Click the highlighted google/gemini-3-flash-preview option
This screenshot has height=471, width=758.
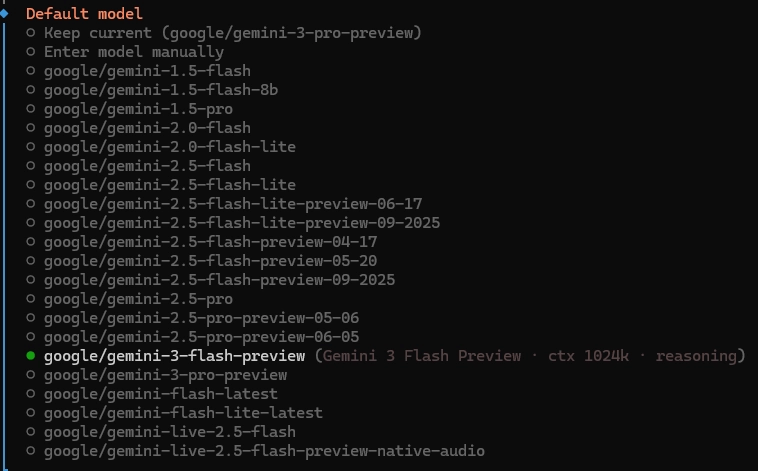click(174, 356)
